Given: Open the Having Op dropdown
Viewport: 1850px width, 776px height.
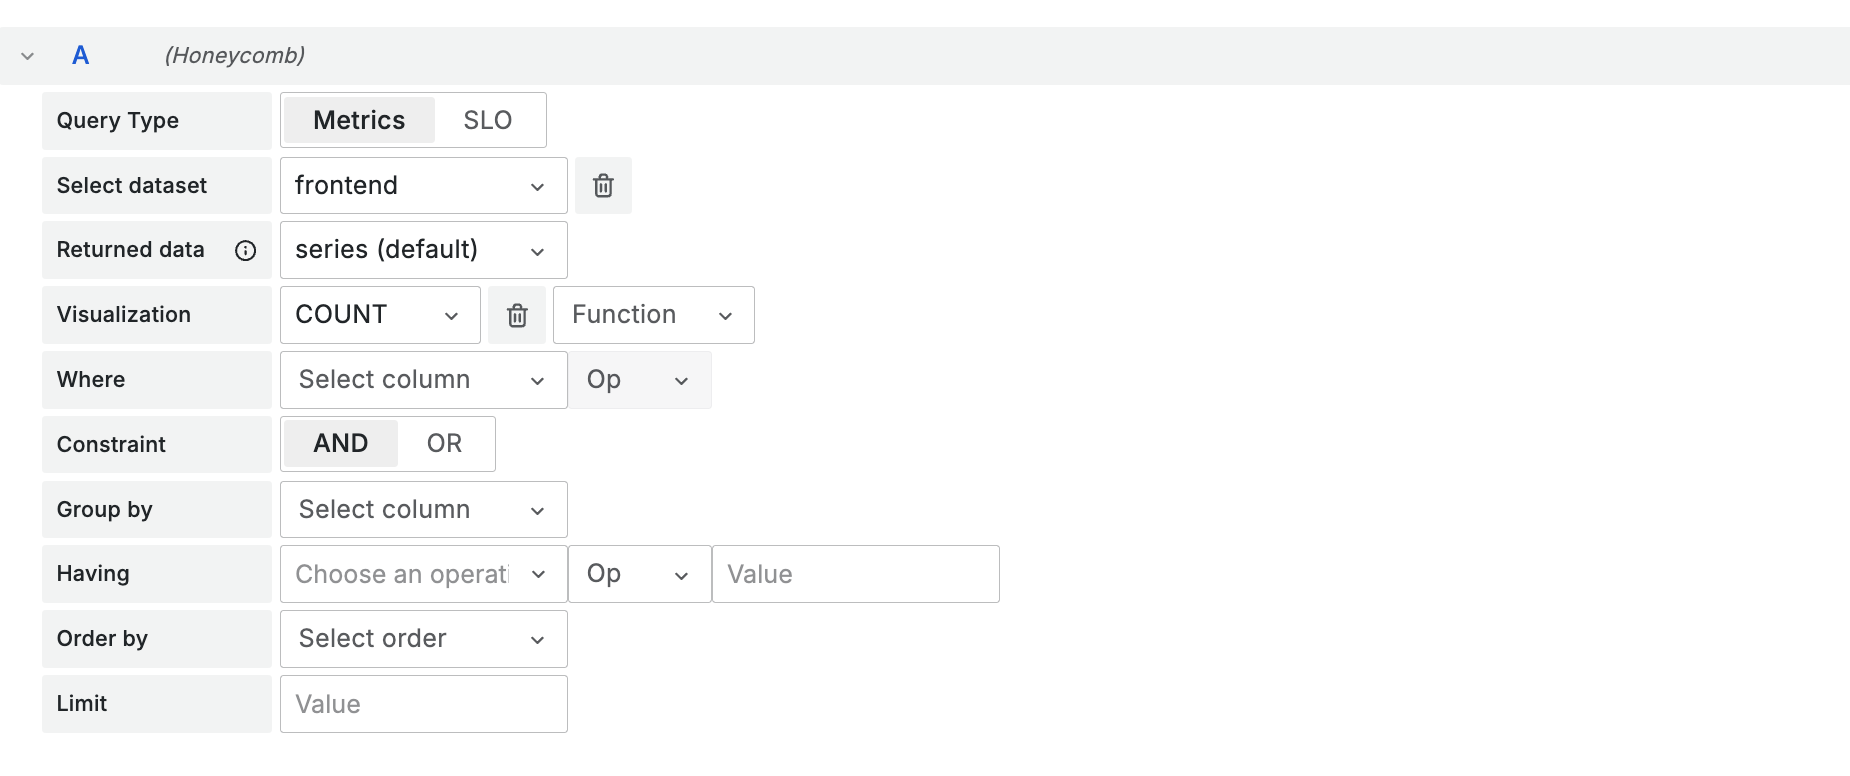Looking at the screenshot, I should (640, 574).
